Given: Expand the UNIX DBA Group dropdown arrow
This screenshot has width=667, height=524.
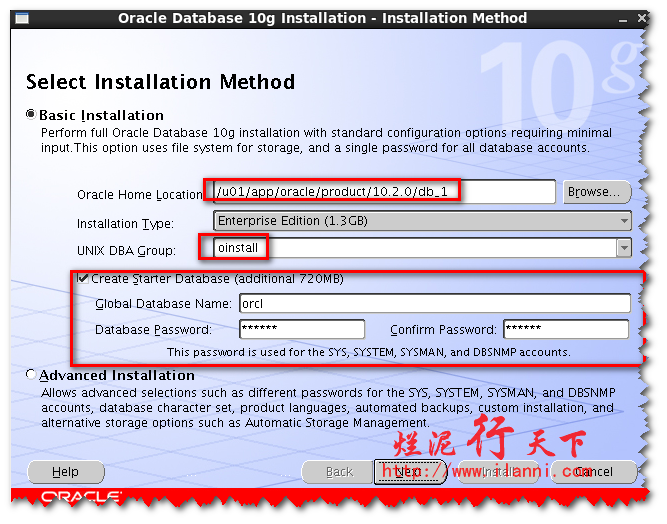Looking at the screenshot, I should pos(624,248).
